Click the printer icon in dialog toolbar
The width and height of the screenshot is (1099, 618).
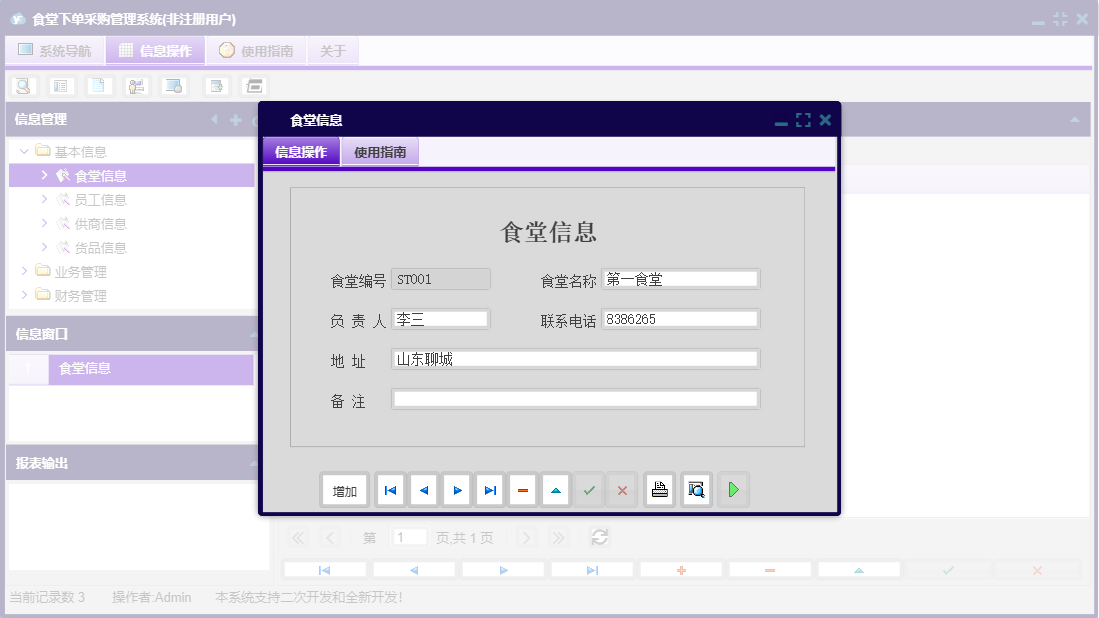pyautogui.click(x=659, y=490)
